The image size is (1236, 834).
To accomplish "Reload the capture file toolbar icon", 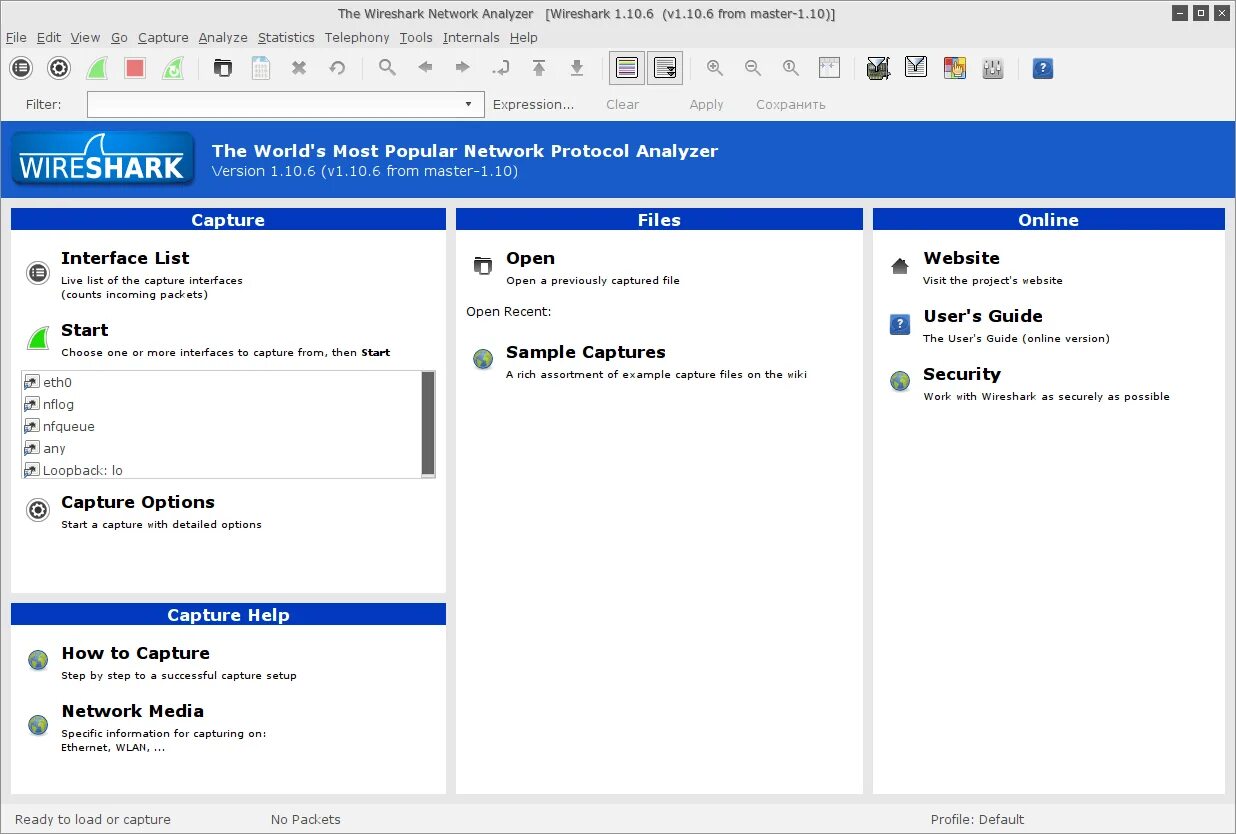I will pos(337,68).
